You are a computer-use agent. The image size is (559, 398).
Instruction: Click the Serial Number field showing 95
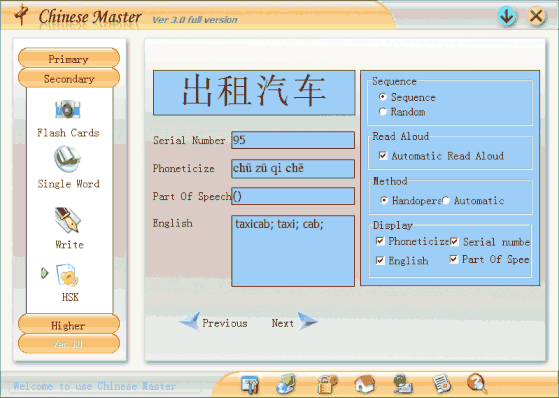[x=293, y=140]
